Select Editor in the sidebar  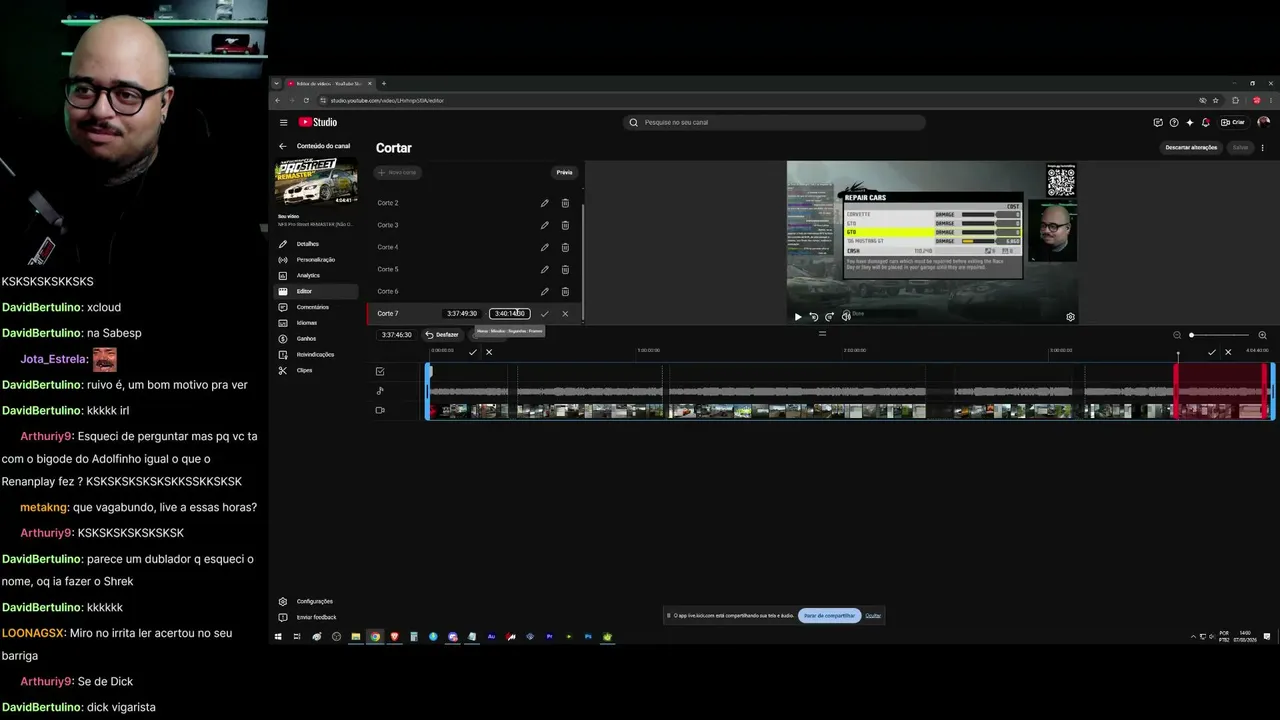(x=315, y=292)
